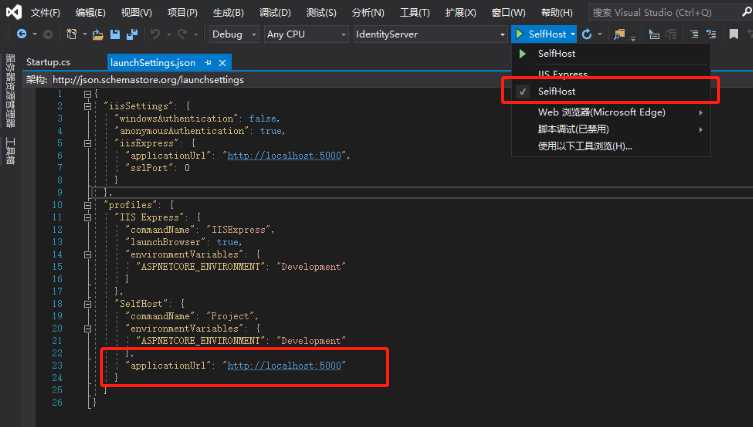The height and width of the screenshot is (427, 753).
Task: Open the new project dropdown arrow
Action: (x=85, y=35)
